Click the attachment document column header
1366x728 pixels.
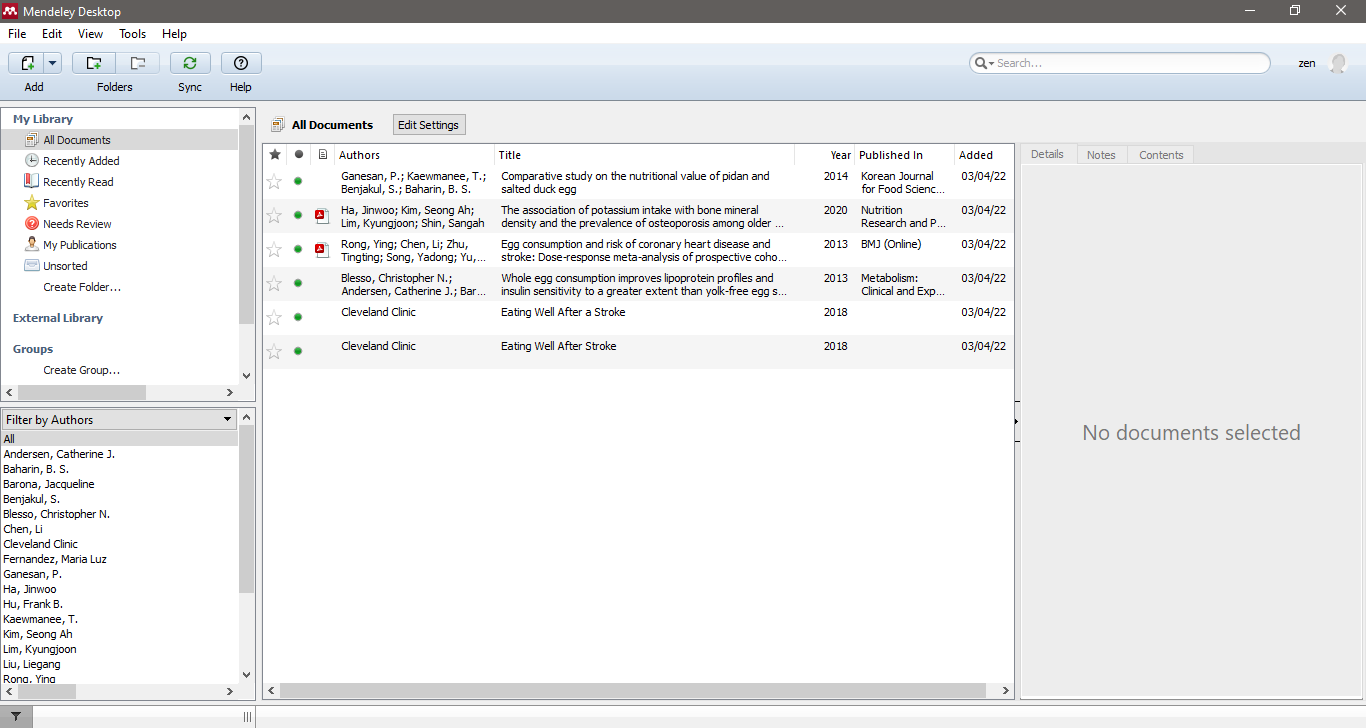point(322,155)
